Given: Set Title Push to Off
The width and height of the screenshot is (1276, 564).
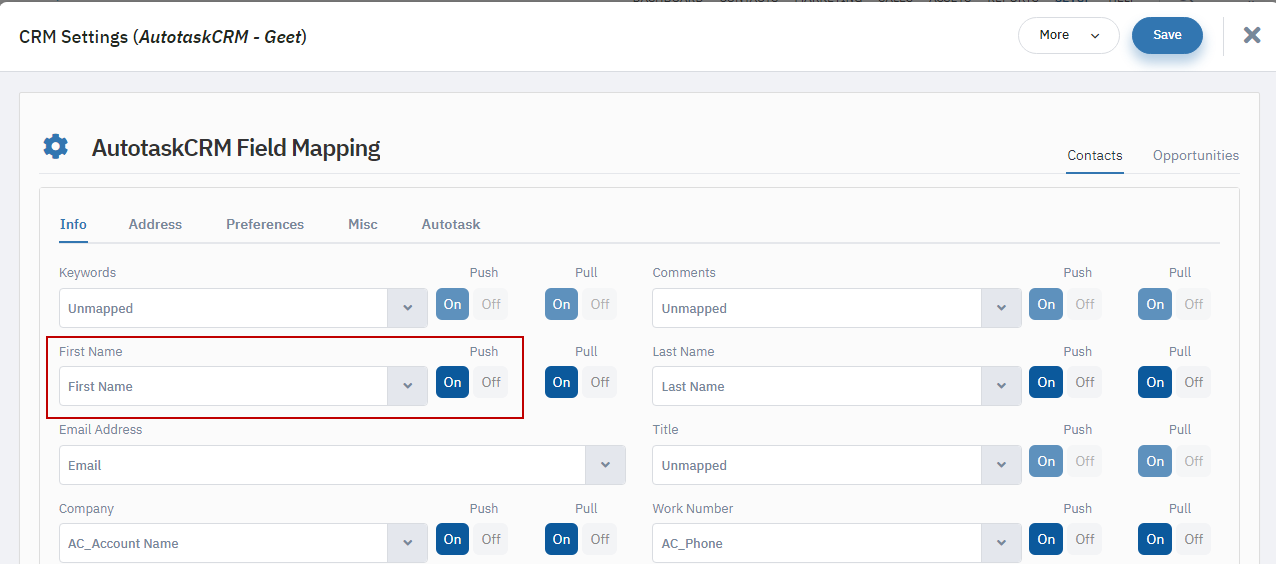Looking at the screenshot, I should click(1085, 461).
